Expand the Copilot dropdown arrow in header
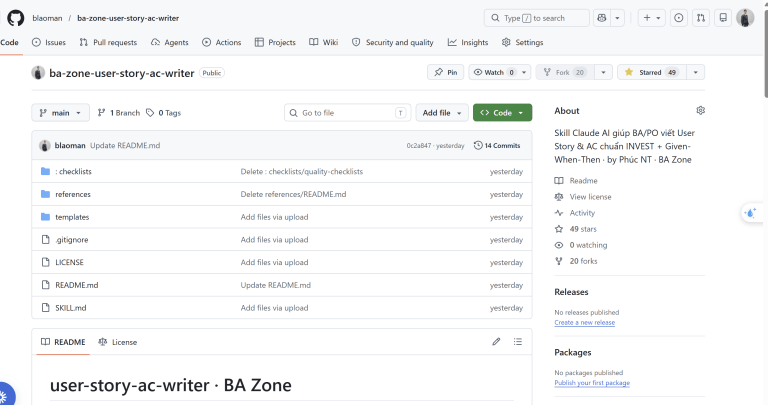 tap(617, 18)
